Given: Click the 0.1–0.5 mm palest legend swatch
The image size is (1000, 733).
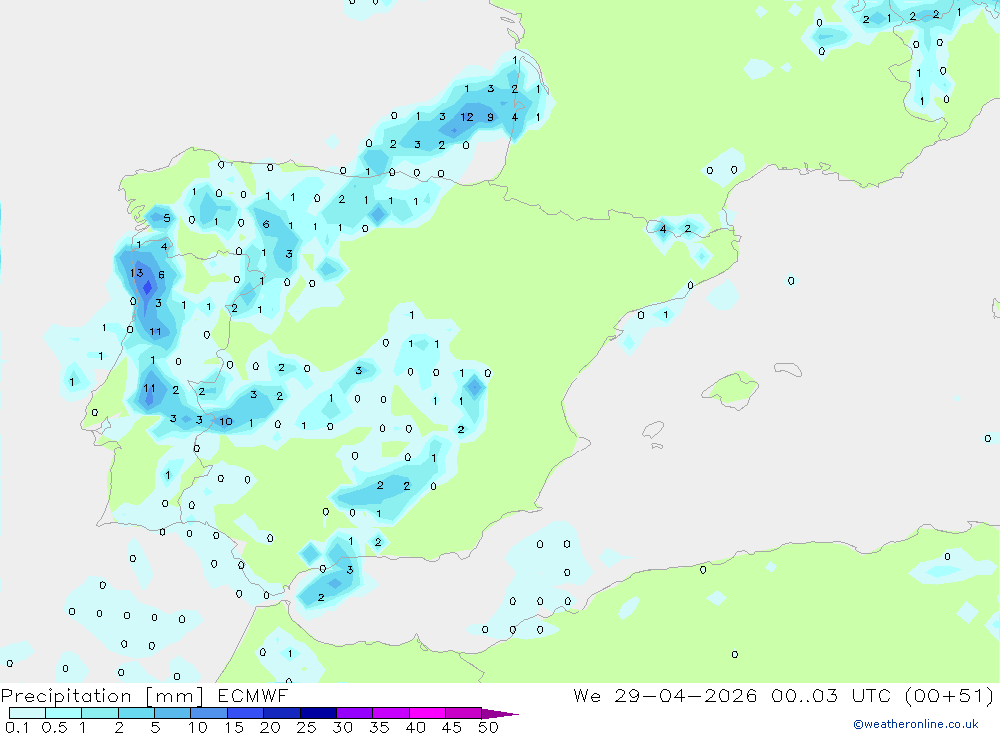Looking at the screenshot, I should pyautogui.click(x=27, y=713).
